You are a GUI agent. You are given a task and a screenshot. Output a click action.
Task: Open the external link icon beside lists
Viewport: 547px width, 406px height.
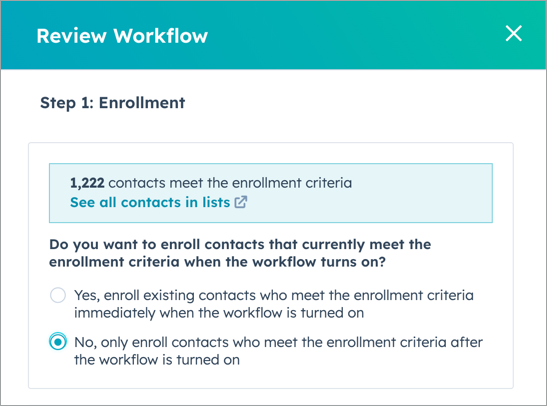click(x=241, y=202)
